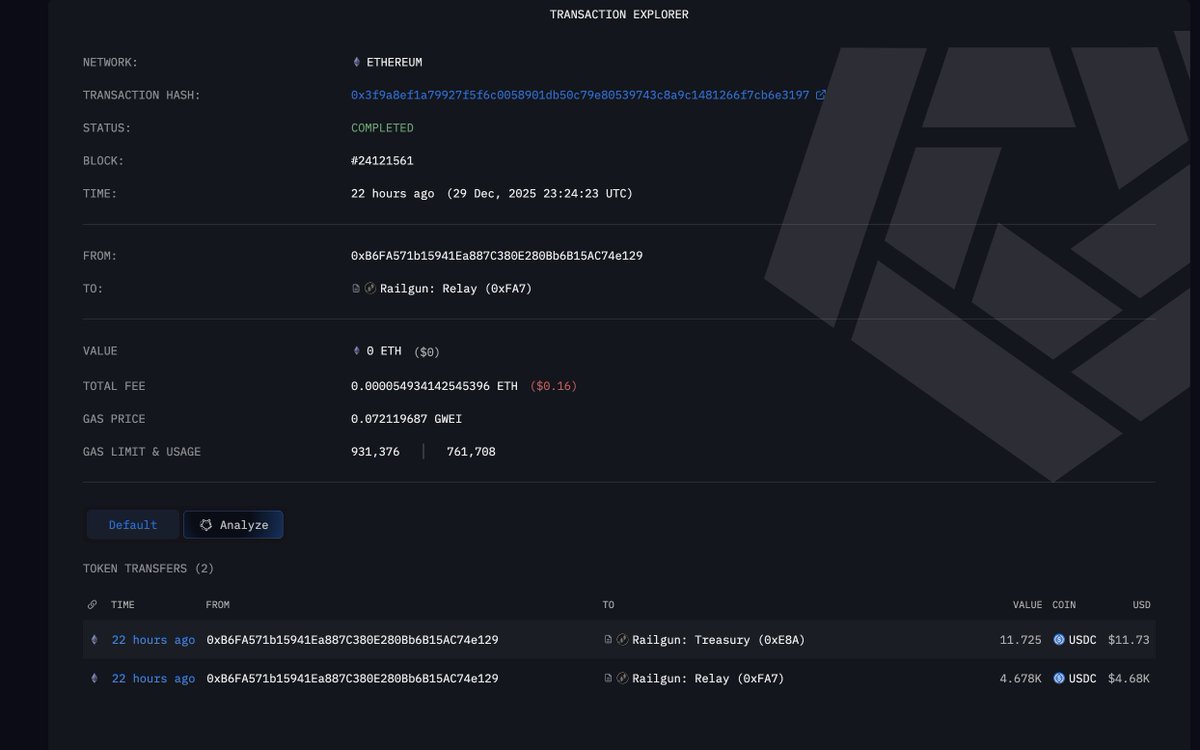Sort by the USD column header
1200x750 pixels.
click(1141, 605)
